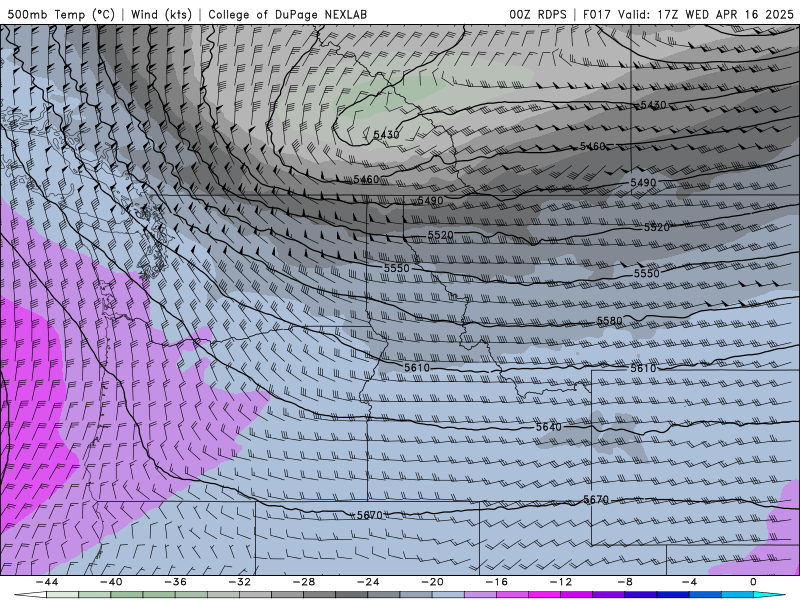Click the -16 colorbar tick label
Viewport: 800px width, 600px height.
click(496, 582)
